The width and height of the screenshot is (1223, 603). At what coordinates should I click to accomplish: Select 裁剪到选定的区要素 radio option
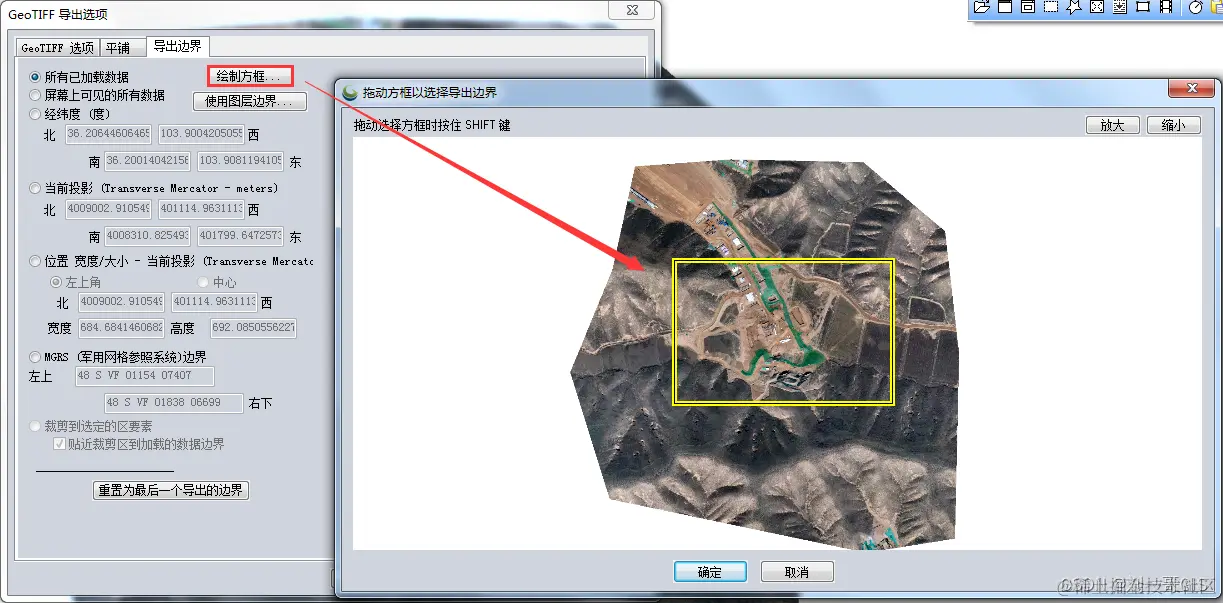click(x=36, y=426)
